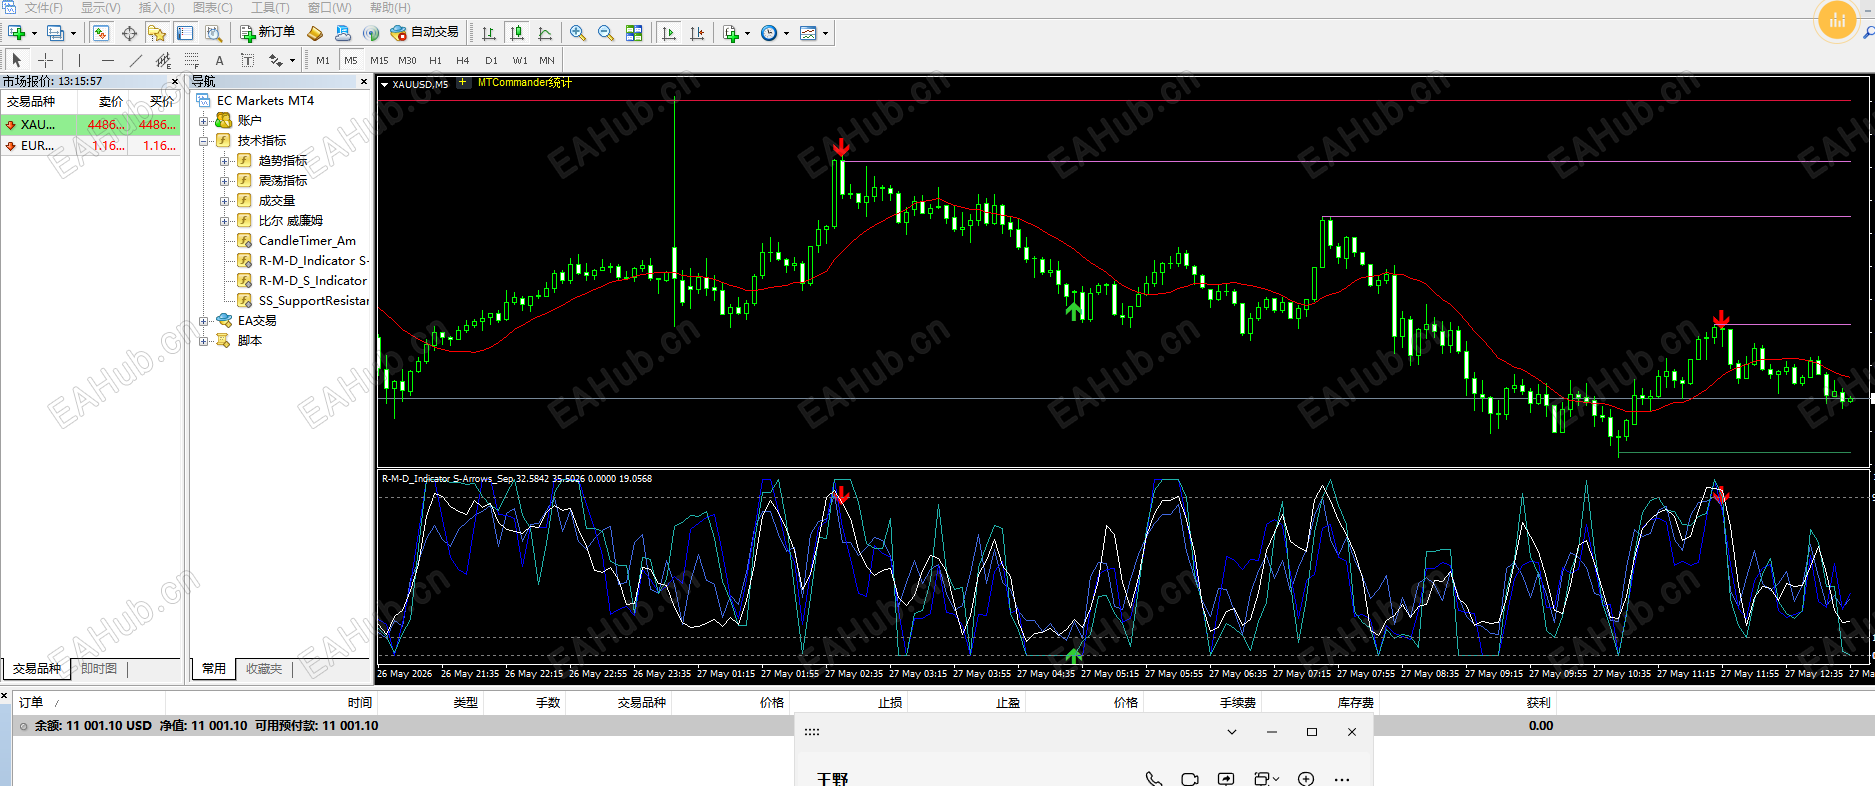The image size is (1875, 786).
Task: Open the indicators list dropdown
Action: 747,33
